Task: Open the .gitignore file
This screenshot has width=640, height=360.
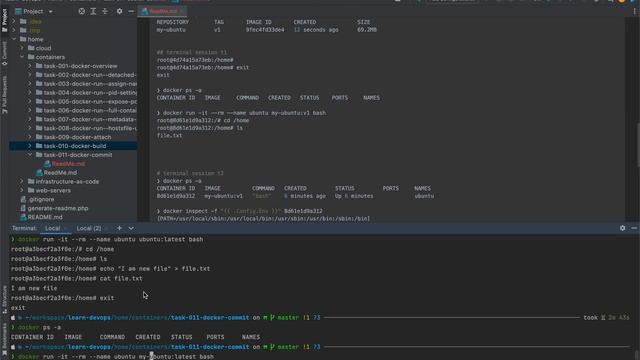Action: (x=37, y=199)
